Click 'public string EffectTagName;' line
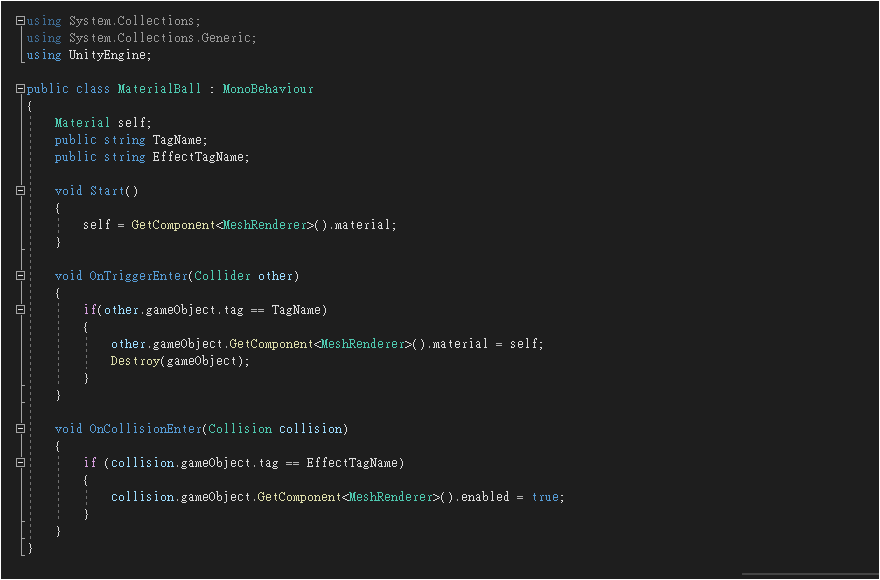 tap(152, 157)
